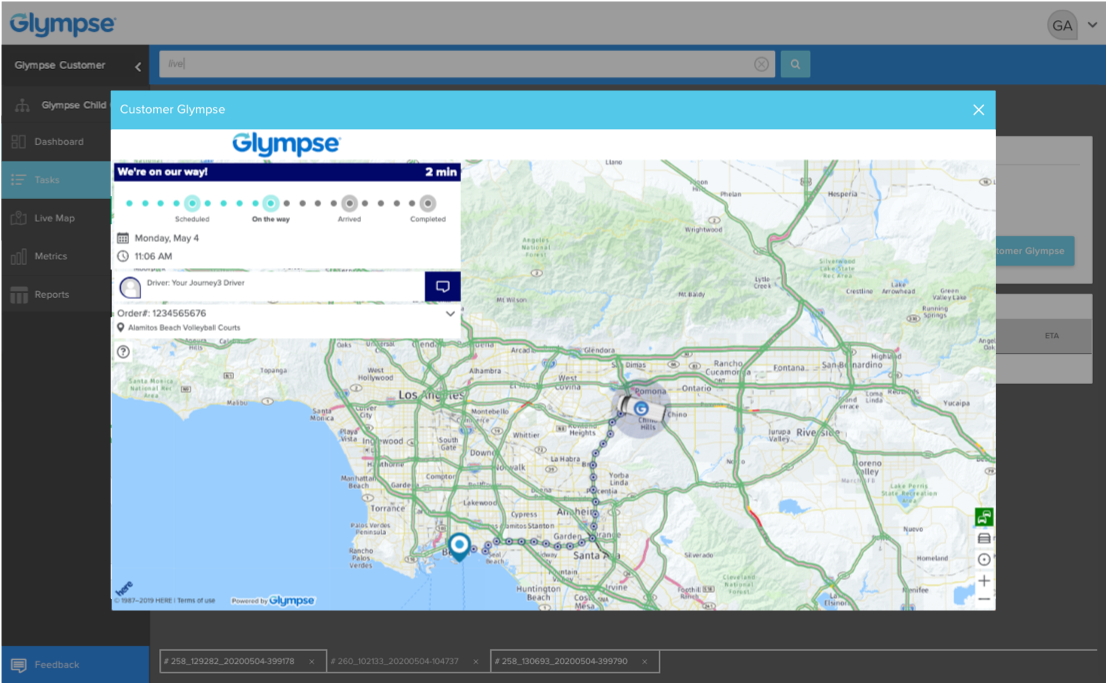Click the destination pin on the map
The image size is (1106, 683).
tap(459, 545)
